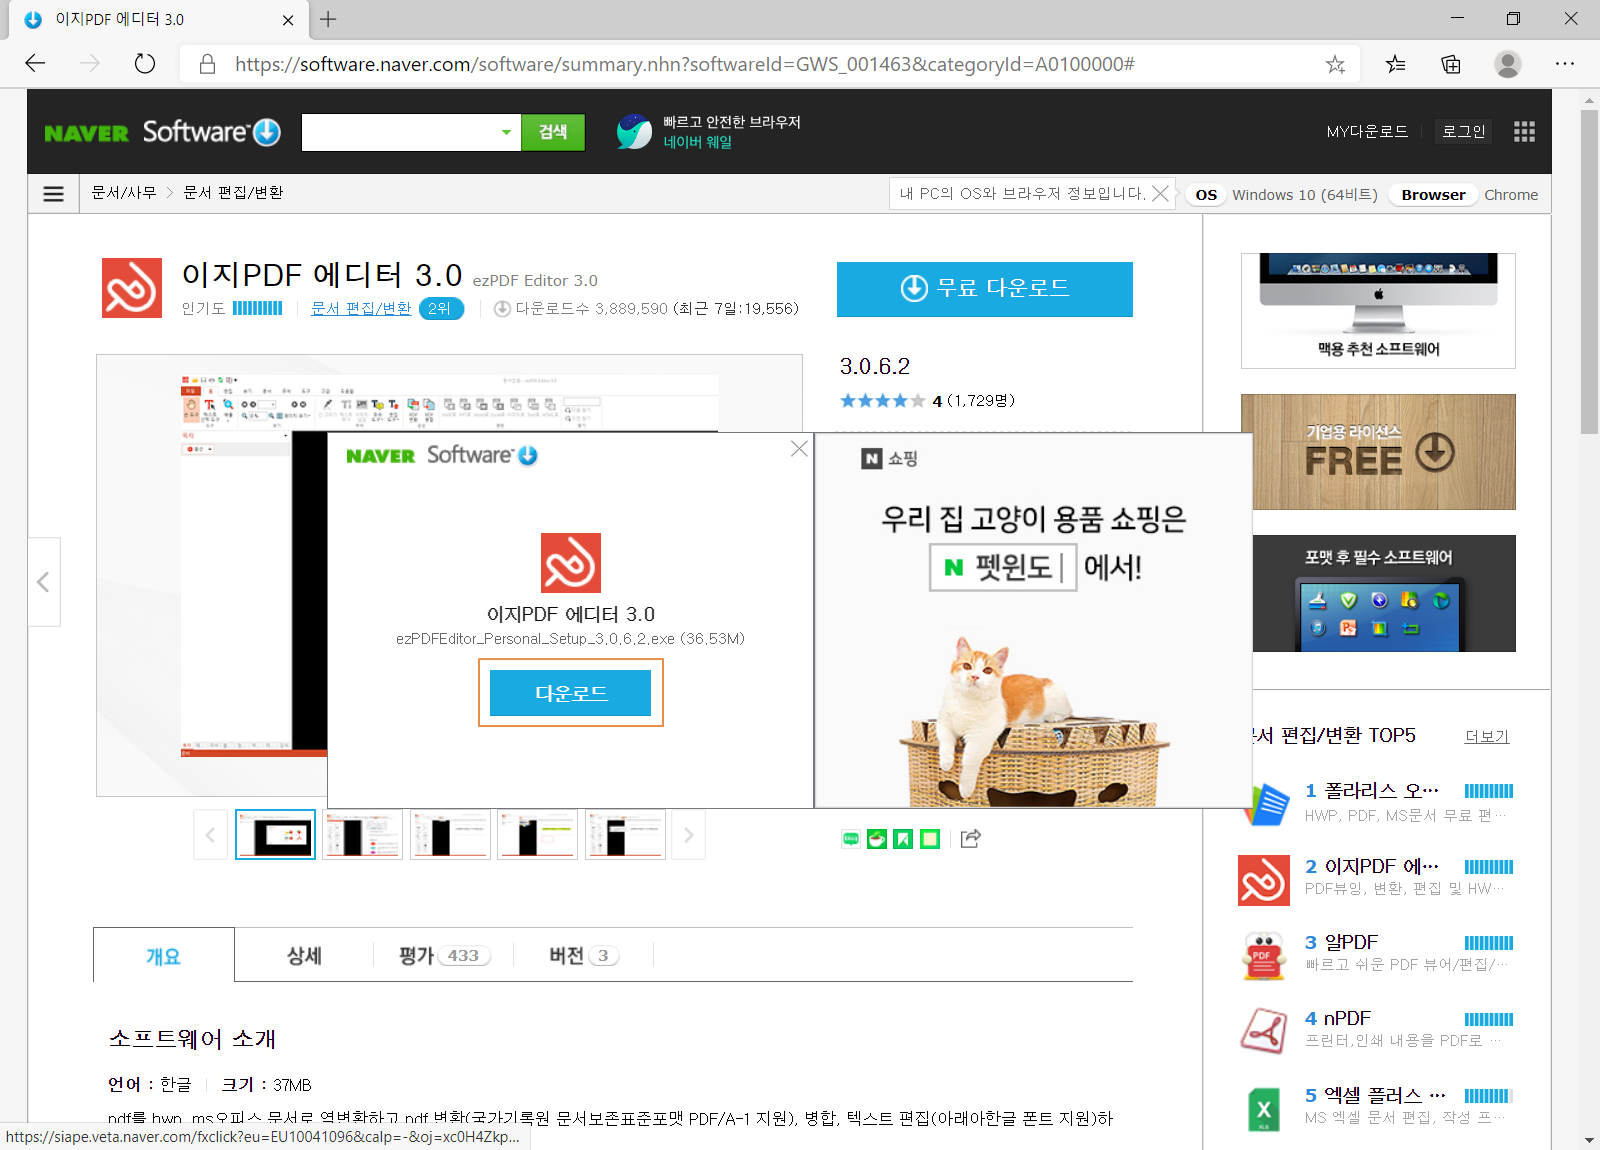Select the 평가 433 tab
Image resolution: width=1600 pixels, height=1150 pixels.
pyautogui.click(x=444, y=956)
